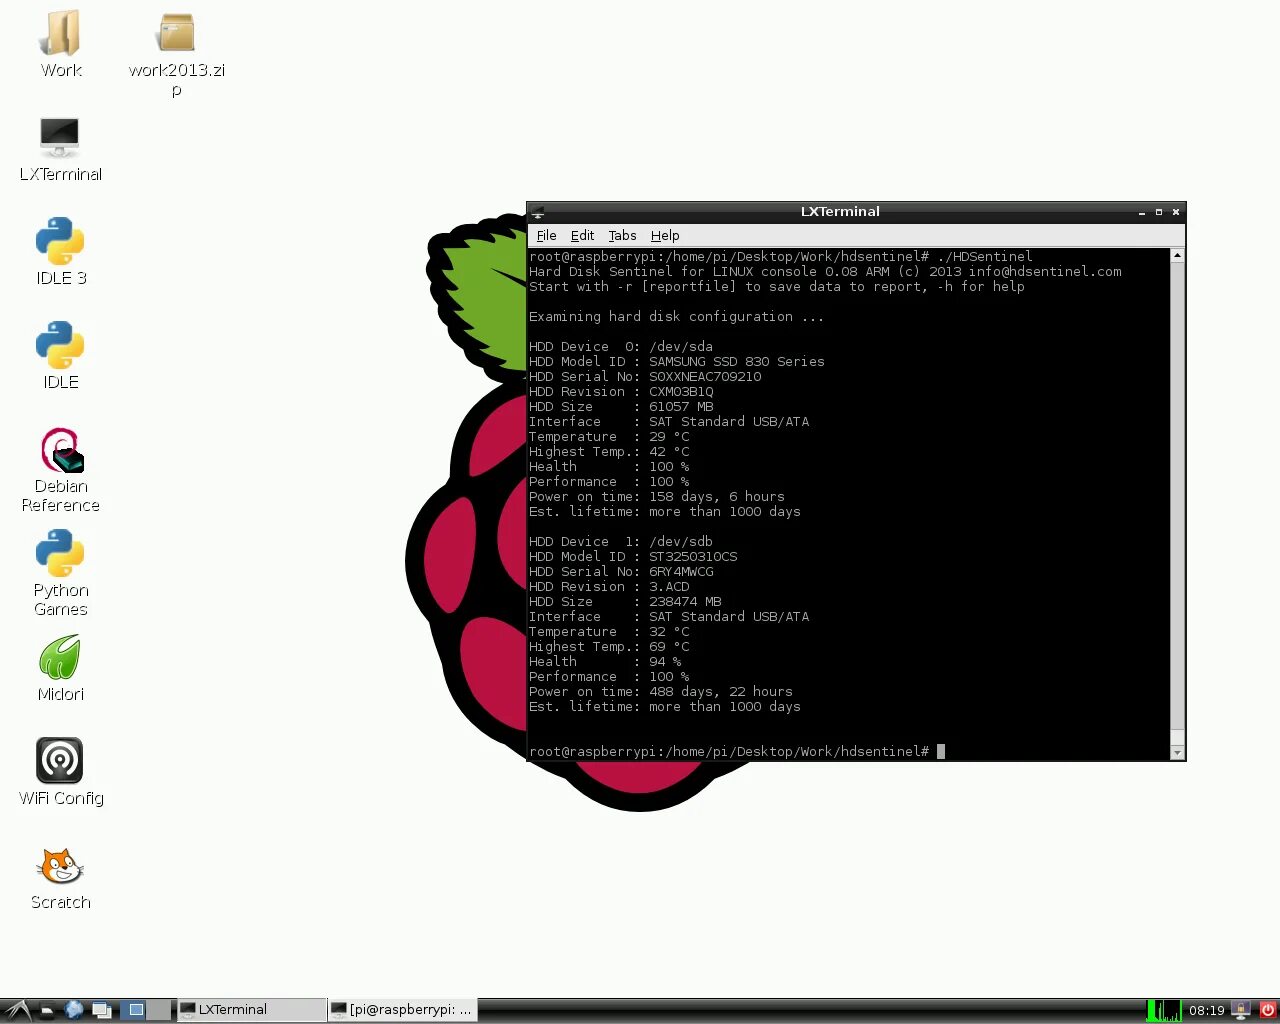The image size is (1280, 1024).
Task: Click the taskbar clock showing 08:19
Action: click(x=1206, y=1010)
